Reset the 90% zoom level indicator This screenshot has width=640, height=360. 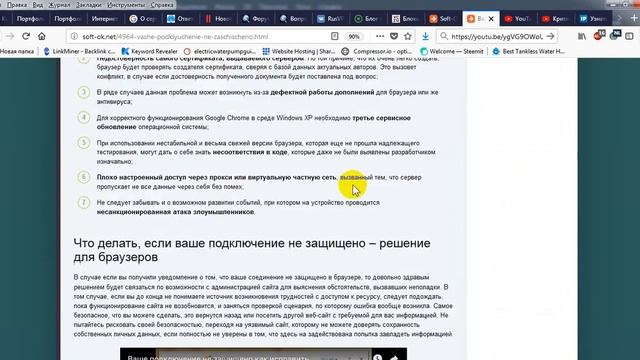point(354,37)
